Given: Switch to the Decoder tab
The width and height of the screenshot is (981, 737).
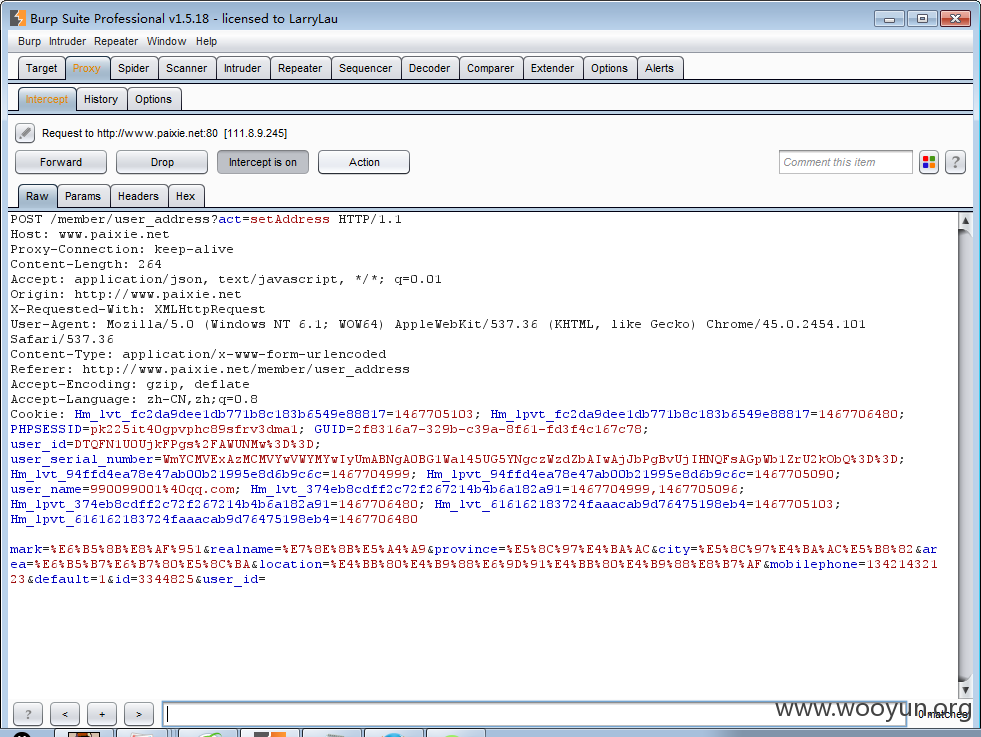Looking at the screenshot, I should (429, 68).
